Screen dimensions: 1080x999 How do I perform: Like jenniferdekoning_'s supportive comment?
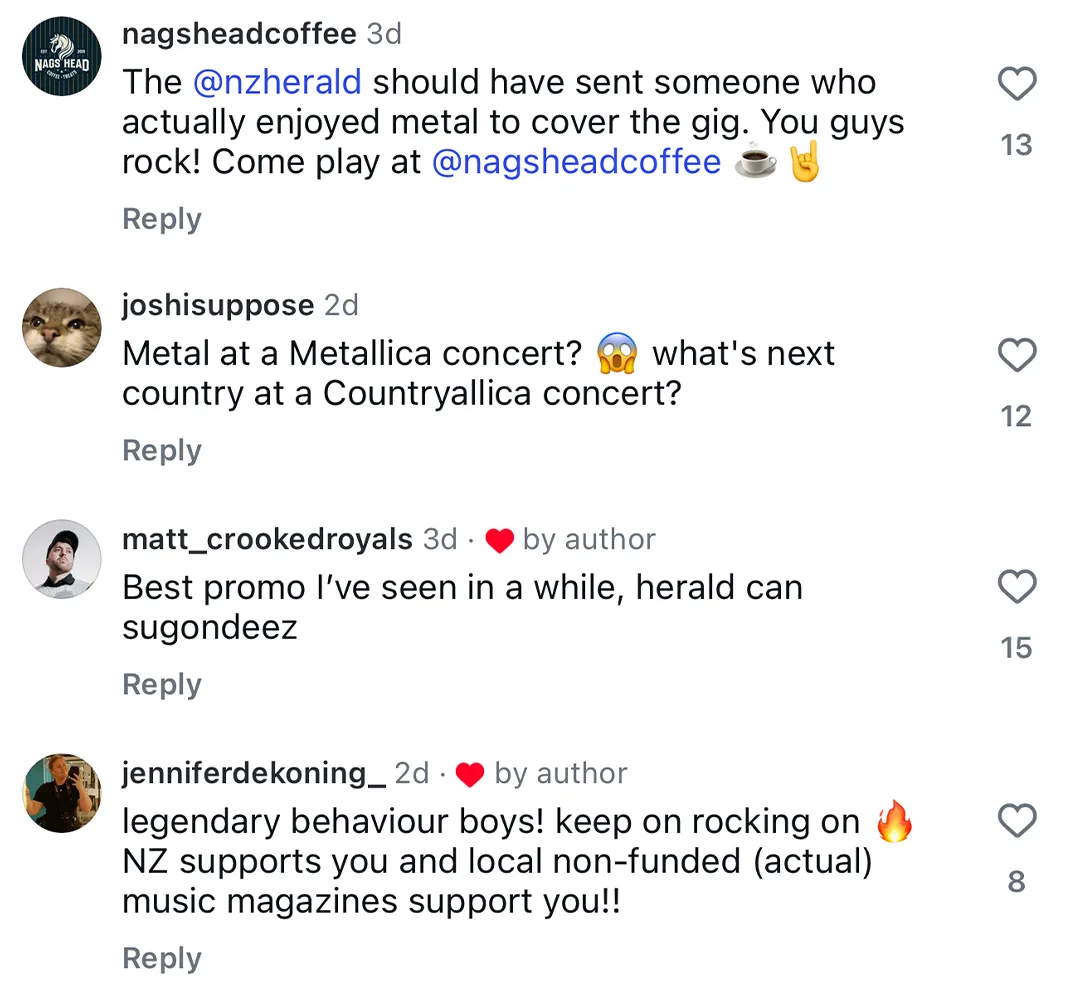pyautogui.click(x=1017, y=821)
